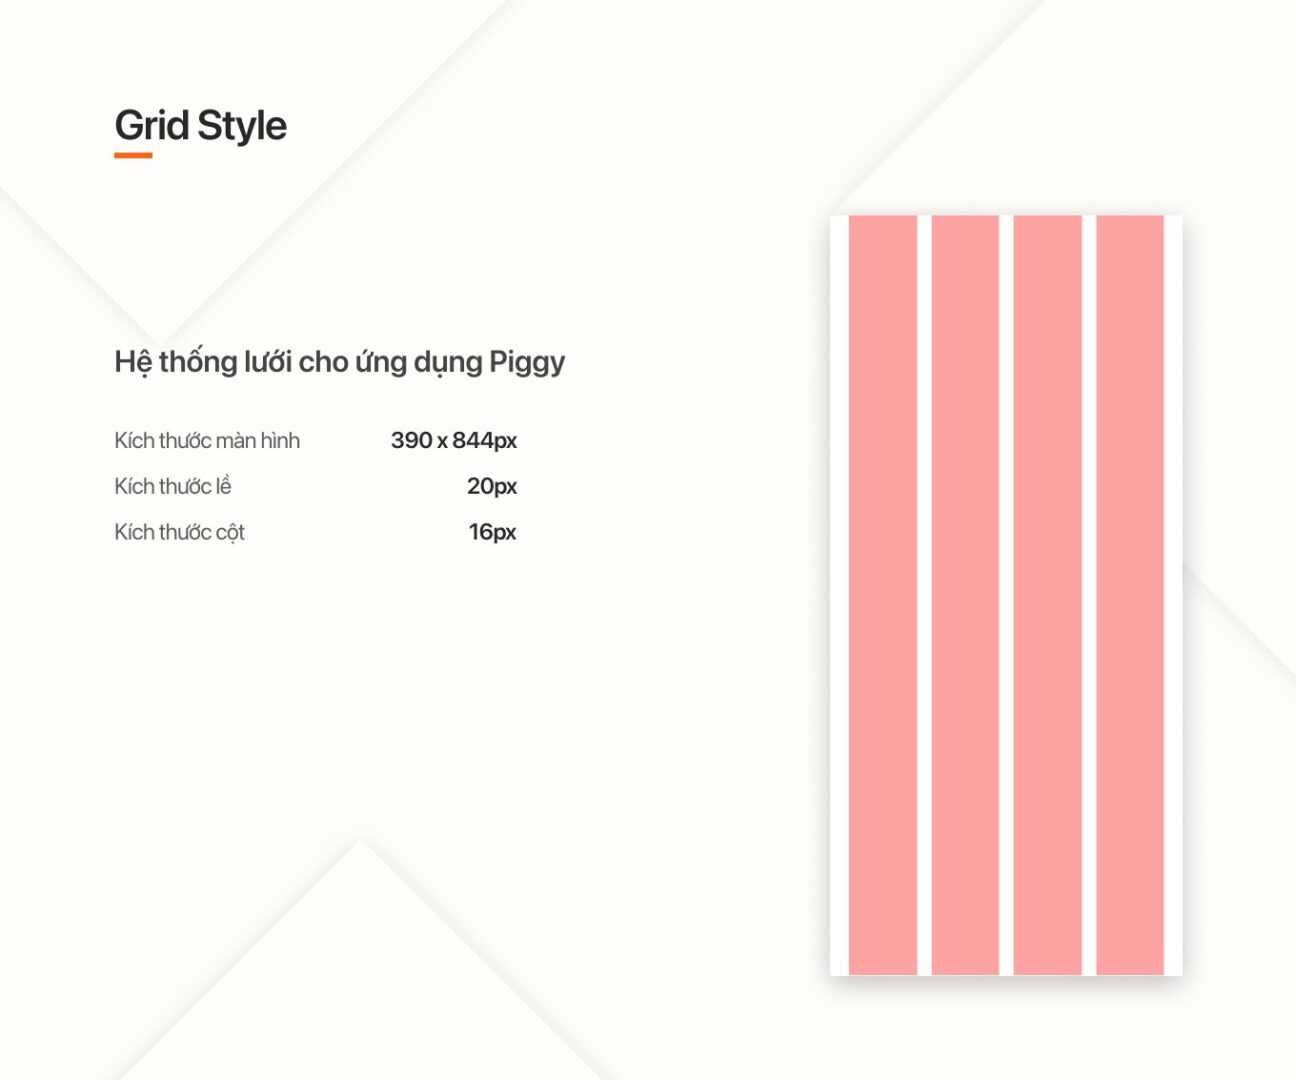1296x1080 pixels.
Task: Click the right white margin of phone frame
Action: pyautogui.click(x=1173, y=595)
